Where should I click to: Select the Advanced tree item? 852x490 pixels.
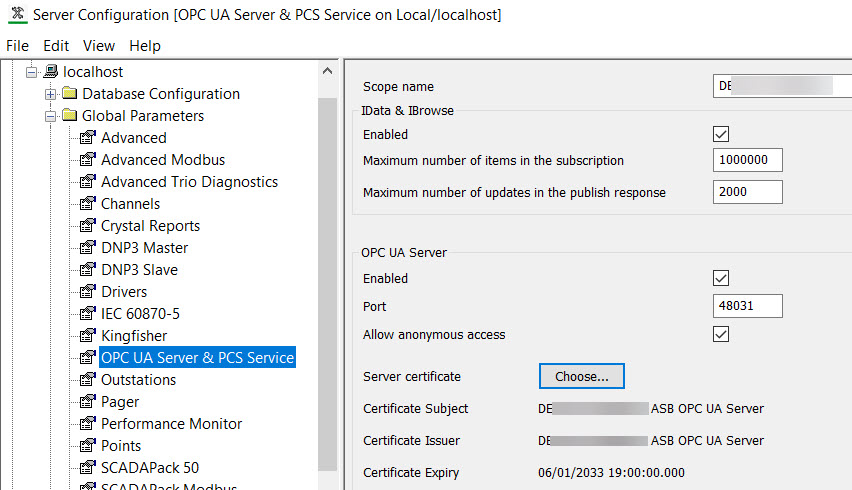[134, 137]
